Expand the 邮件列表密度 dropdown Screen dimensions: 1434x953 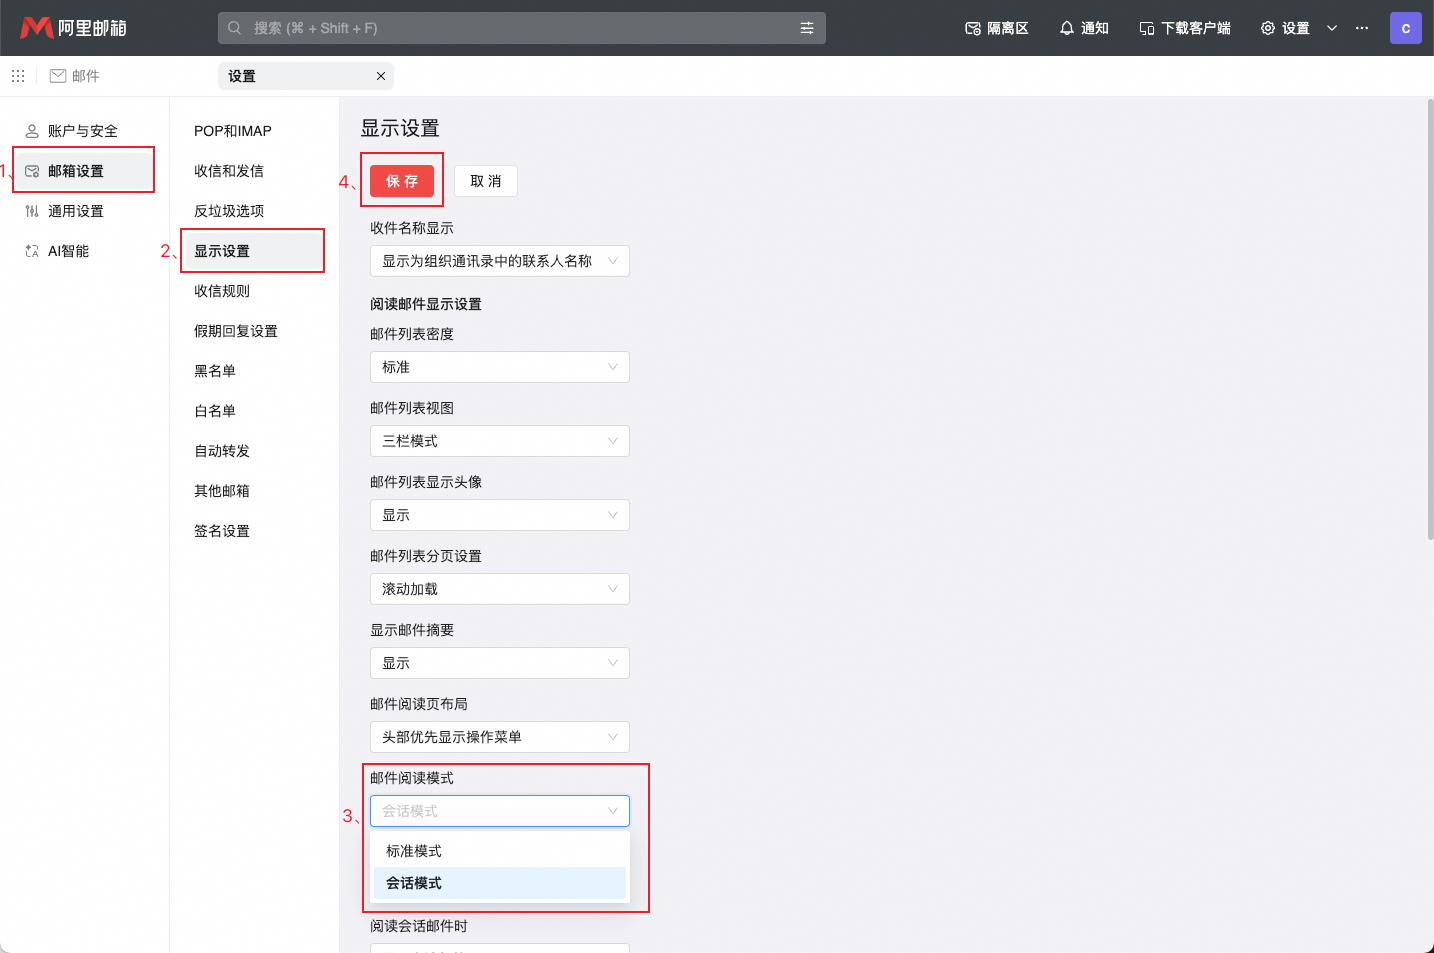click(x=499, y=367)
